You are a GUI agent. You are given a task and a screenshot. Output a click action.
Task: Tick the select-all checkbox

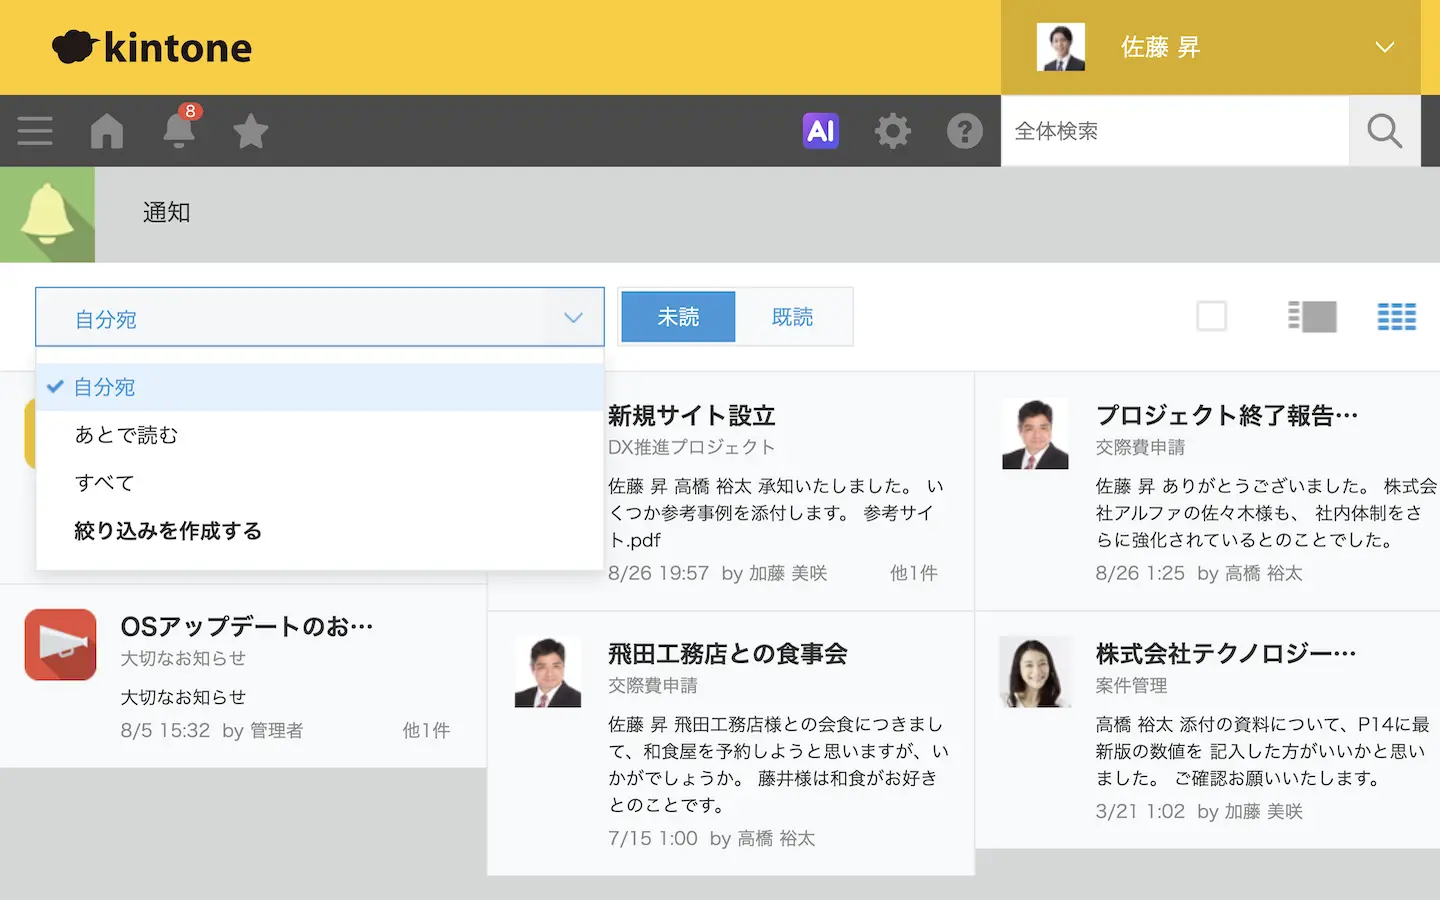coord(1211,317)
